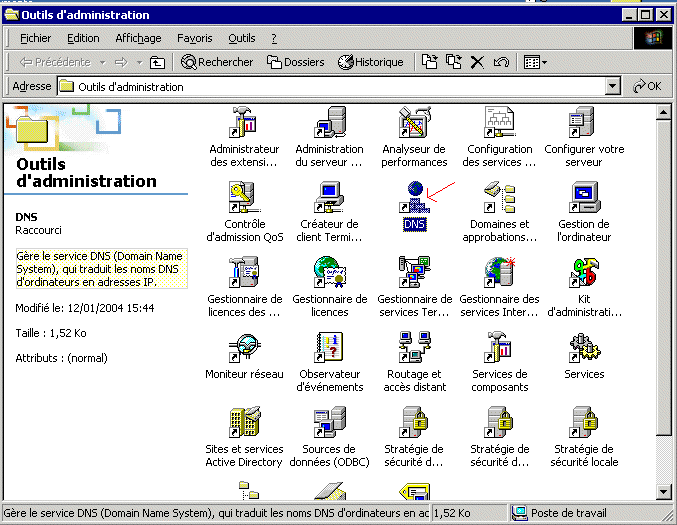The height and width of the screenshot is (525, 677).
Task: Click the Undo toolbar icon
Action: [x=501, y=63]
